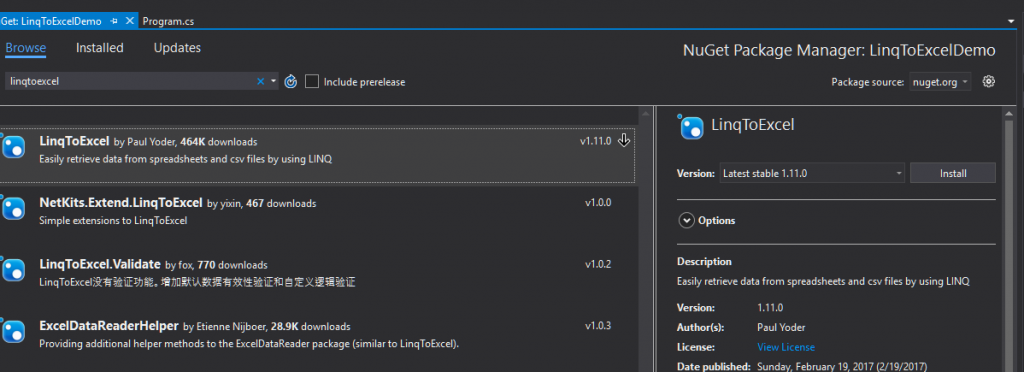Click the LinqToExcel.Validate package icon
This screenshot has width=1024, height=372.
[x=13, y=270]
